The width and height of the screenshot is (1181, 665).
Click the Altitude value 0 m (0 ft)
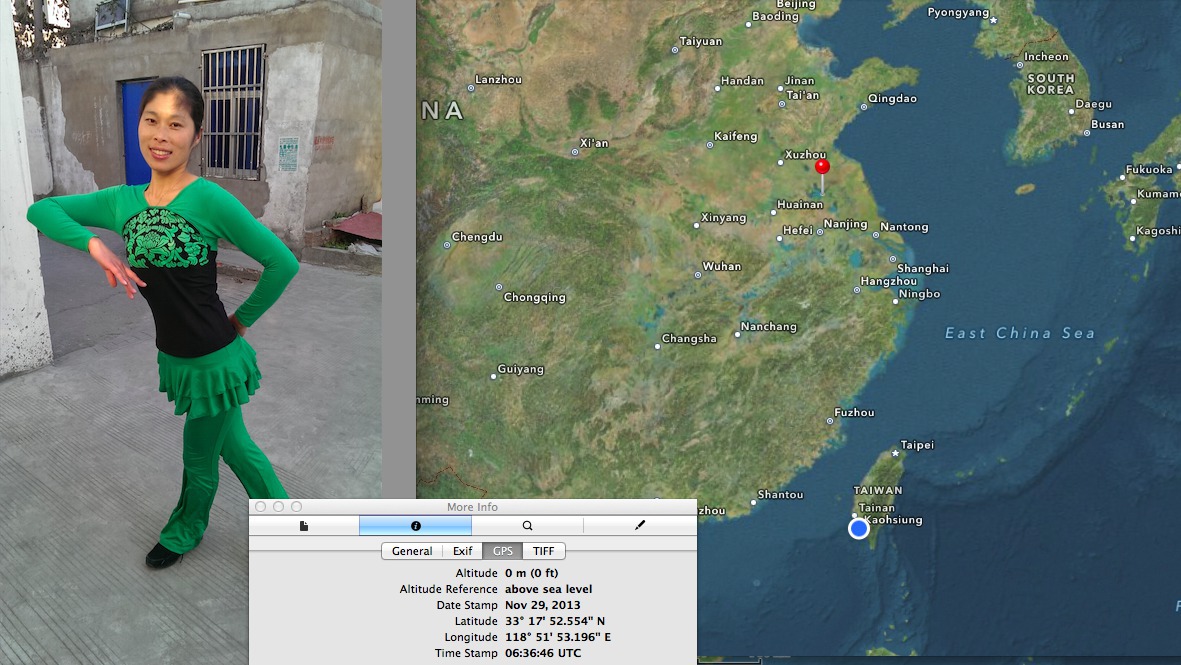532,573
